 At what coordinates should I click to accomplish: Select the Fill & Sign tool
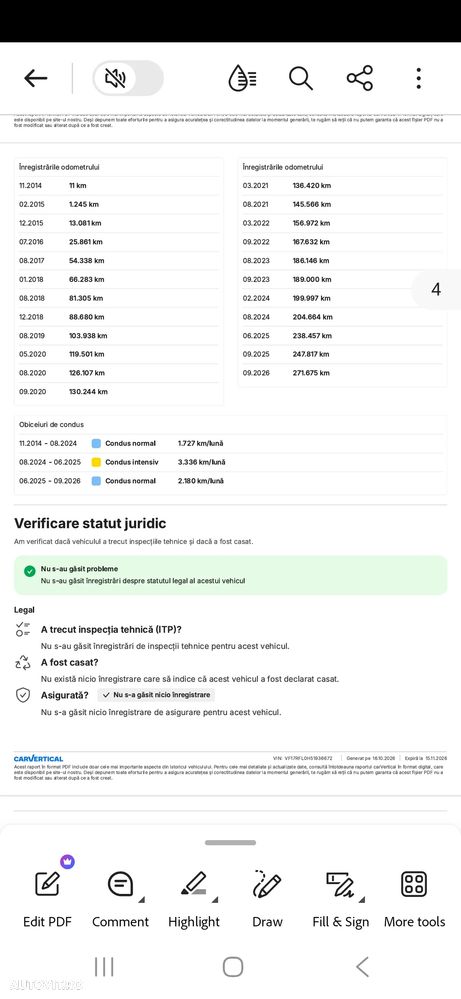[x=341, y=898]
